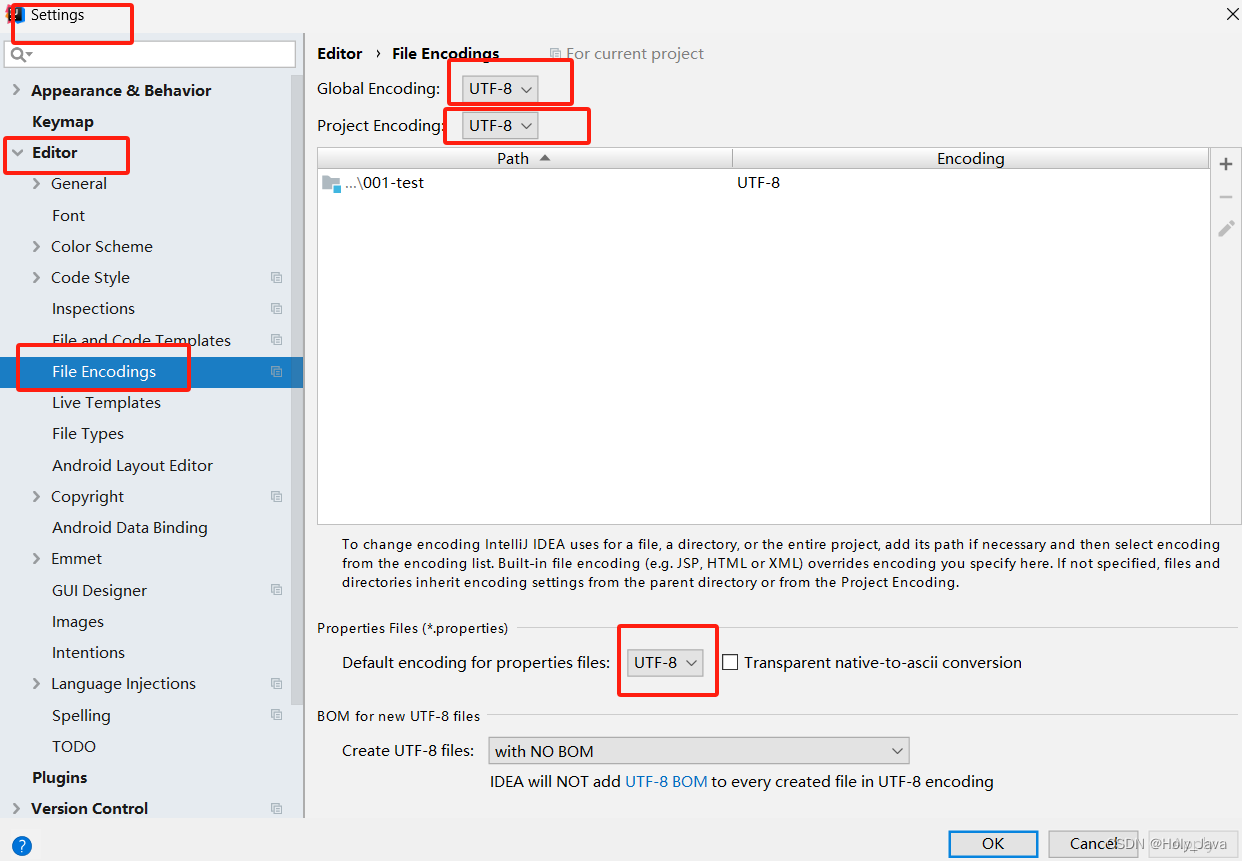Collapse the Editor section

pos(16,153)
